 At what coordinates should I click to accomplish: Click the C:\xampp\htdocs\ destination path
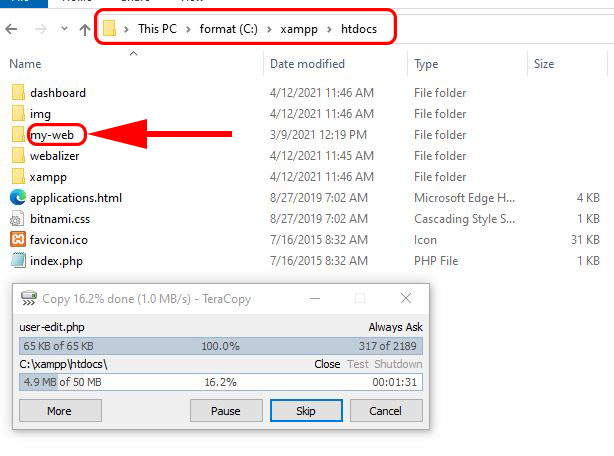pos(63,364)
